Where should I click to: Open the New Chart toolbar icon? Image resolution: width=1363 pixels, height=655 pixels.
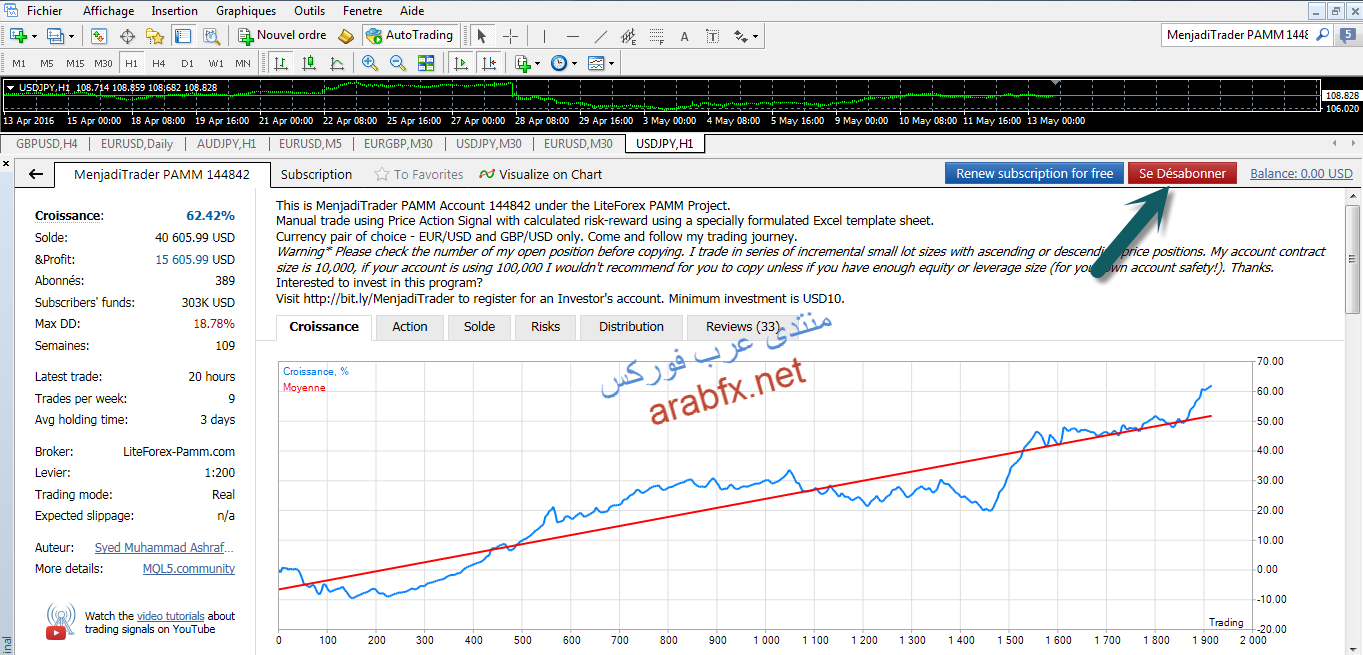[18, 36]
